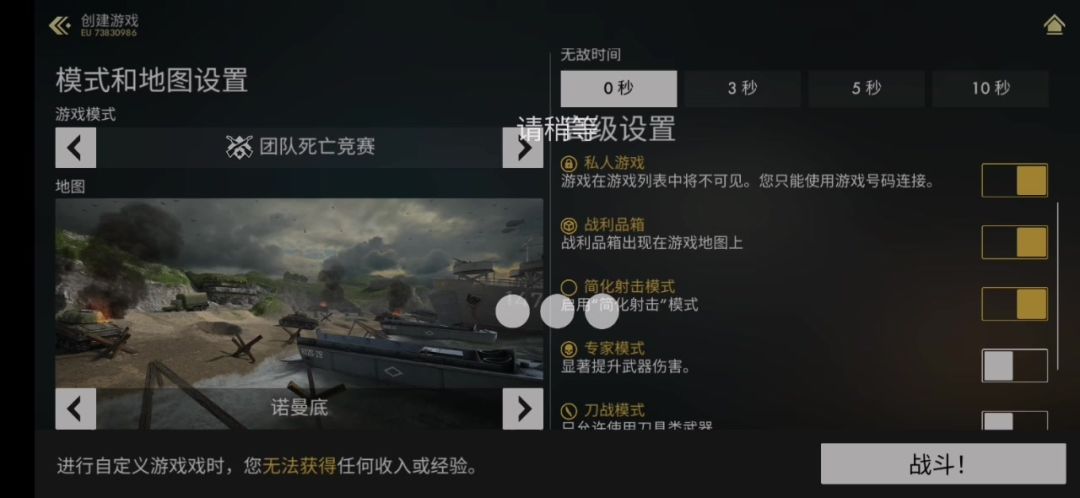Start the match with 战斗! button

click(x=943, y=464)
